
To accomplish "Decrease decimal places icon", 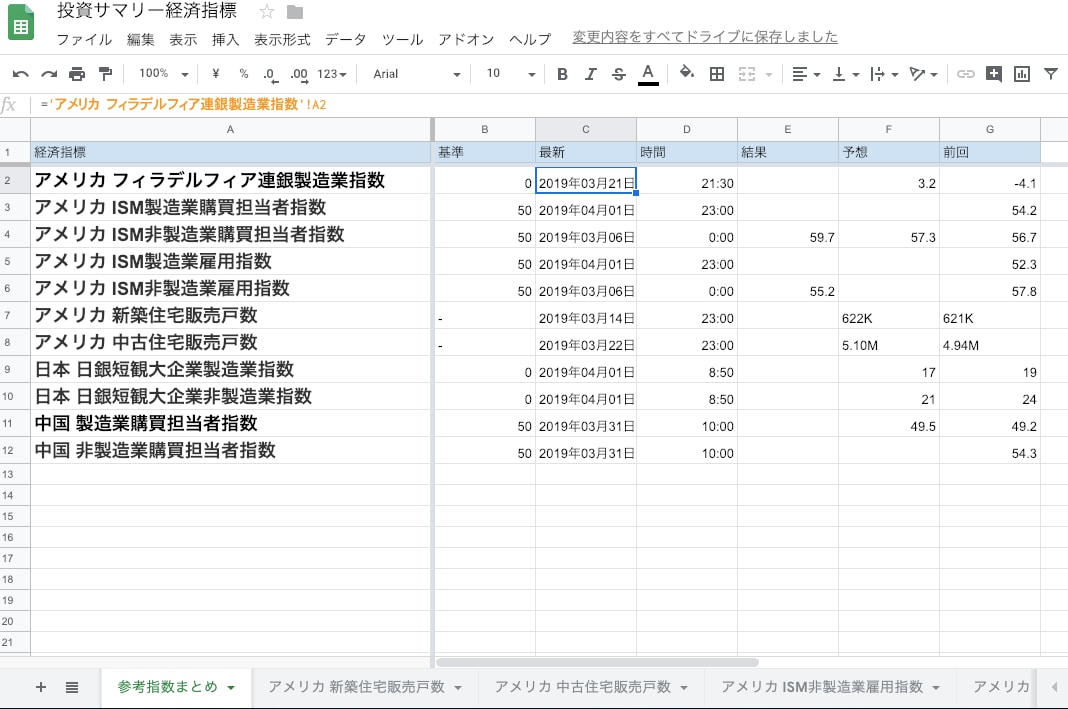I will coord(270,74).
